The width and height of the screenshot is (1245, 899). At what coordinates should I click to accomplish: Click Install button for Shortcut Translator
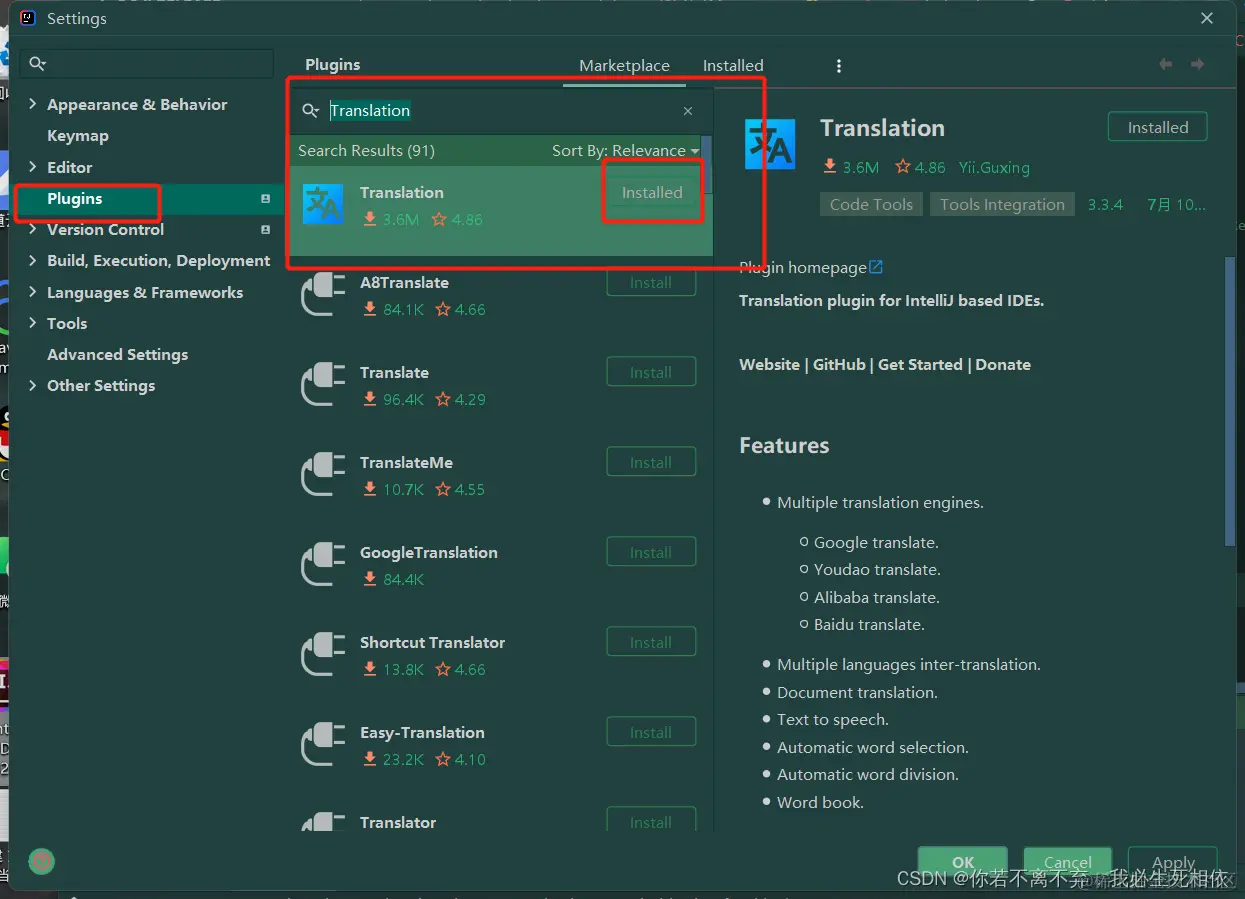[651, 643]
